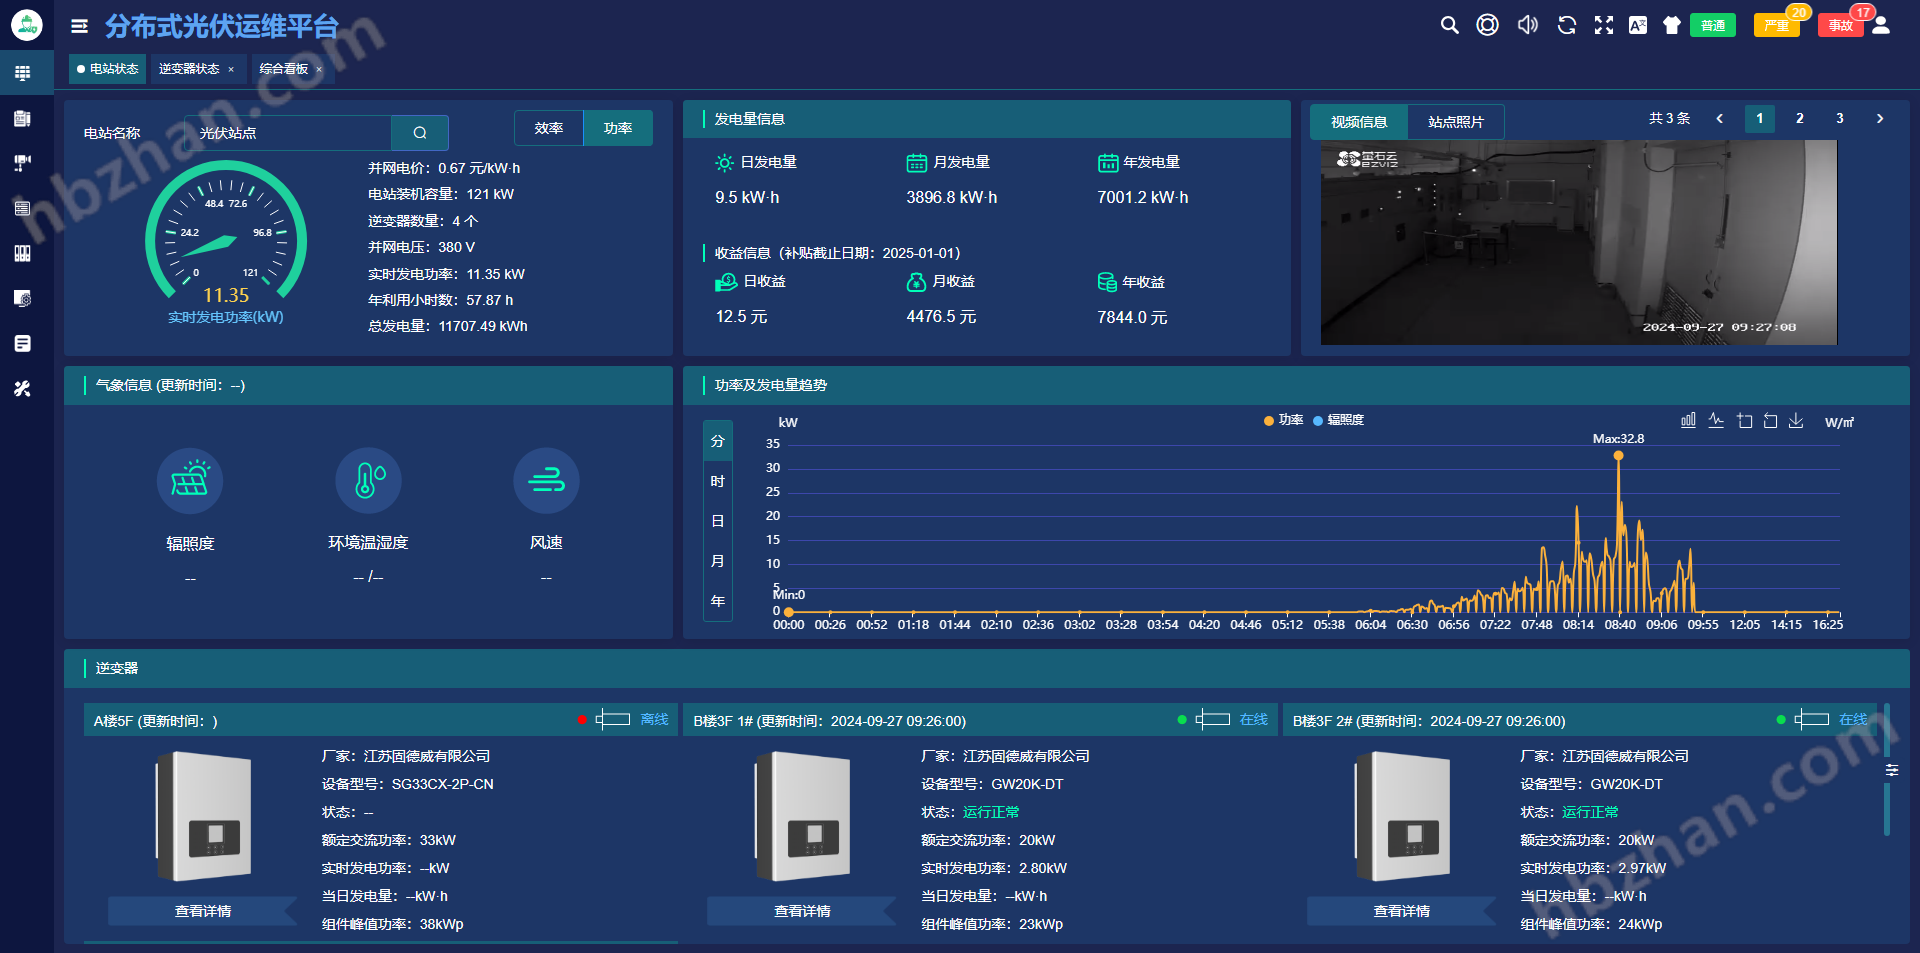Open the search icon in the top toolbar
The height and width of the screenshot is (953, 1920).
tap(1449, 24)
